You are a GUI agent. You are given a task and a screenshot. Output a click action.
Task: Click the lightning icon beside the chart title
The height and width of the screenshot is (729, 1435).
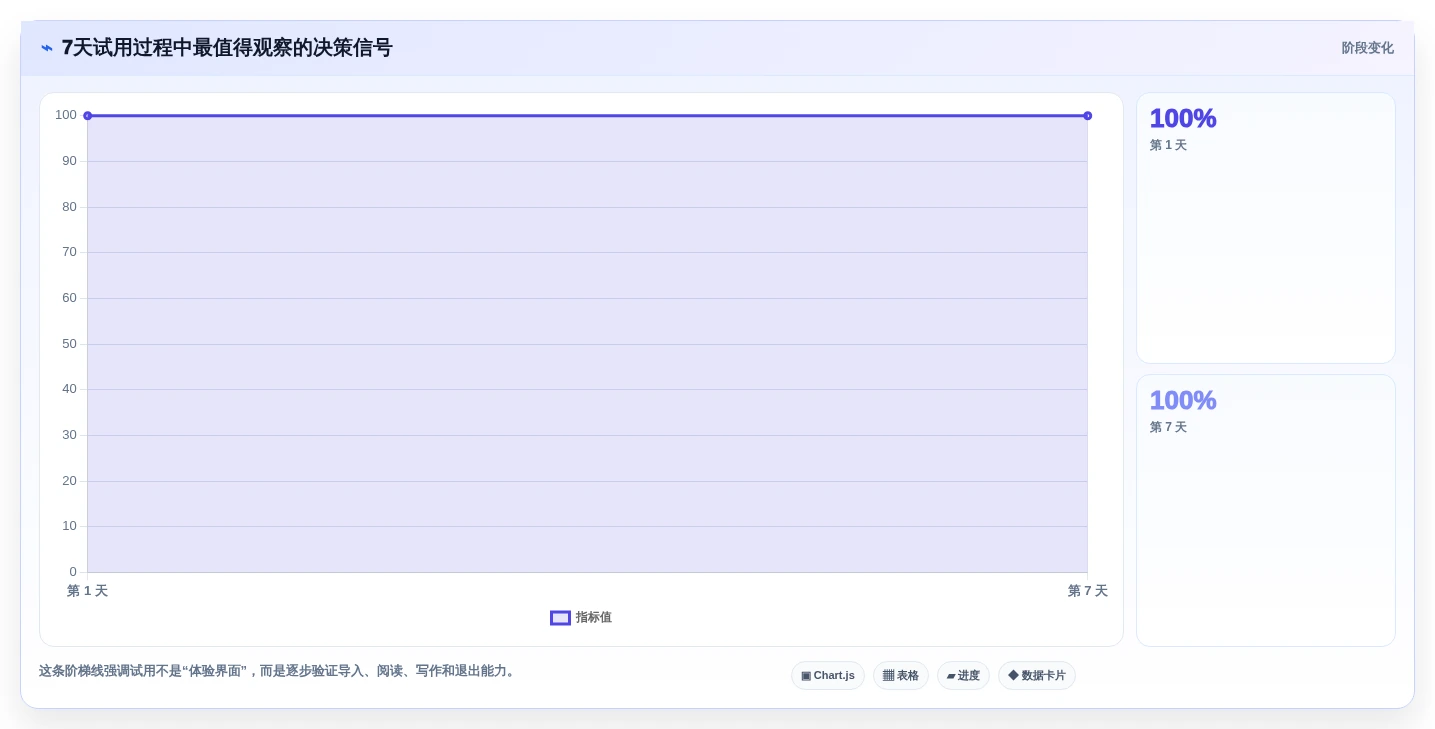point(47,48)
